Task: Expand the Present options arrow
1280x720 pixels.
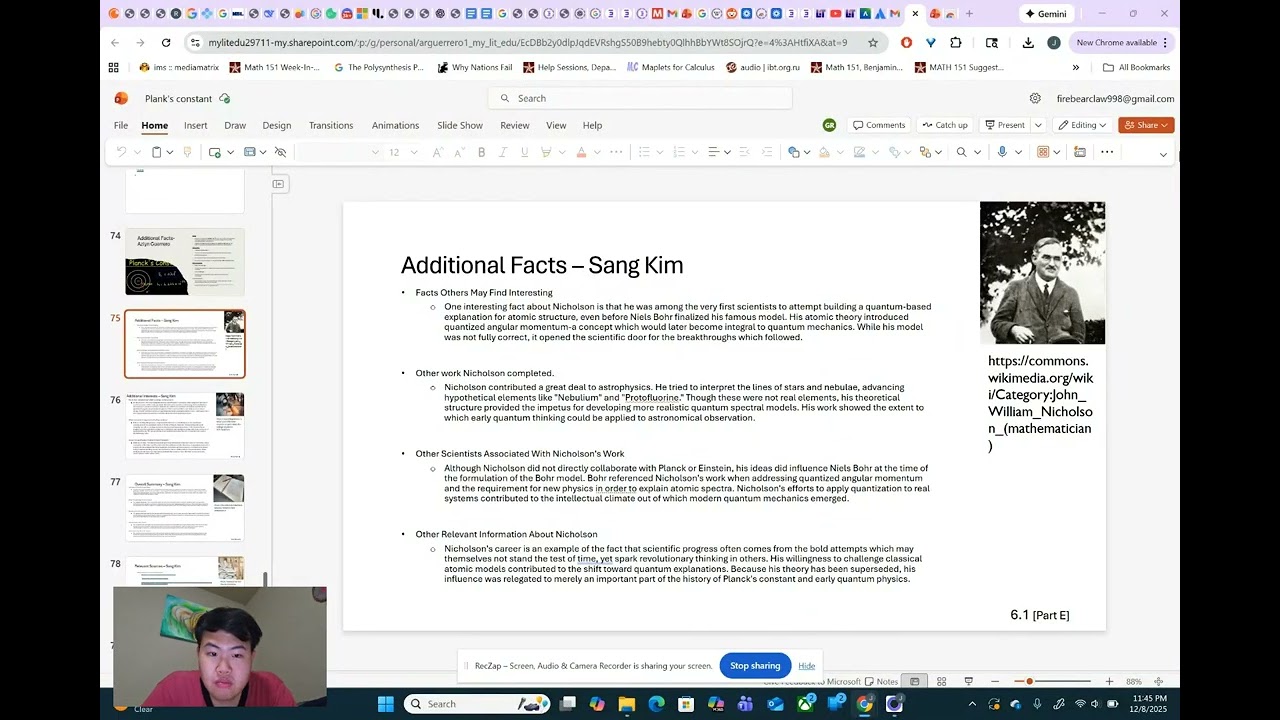Action: coord(1038,125)
